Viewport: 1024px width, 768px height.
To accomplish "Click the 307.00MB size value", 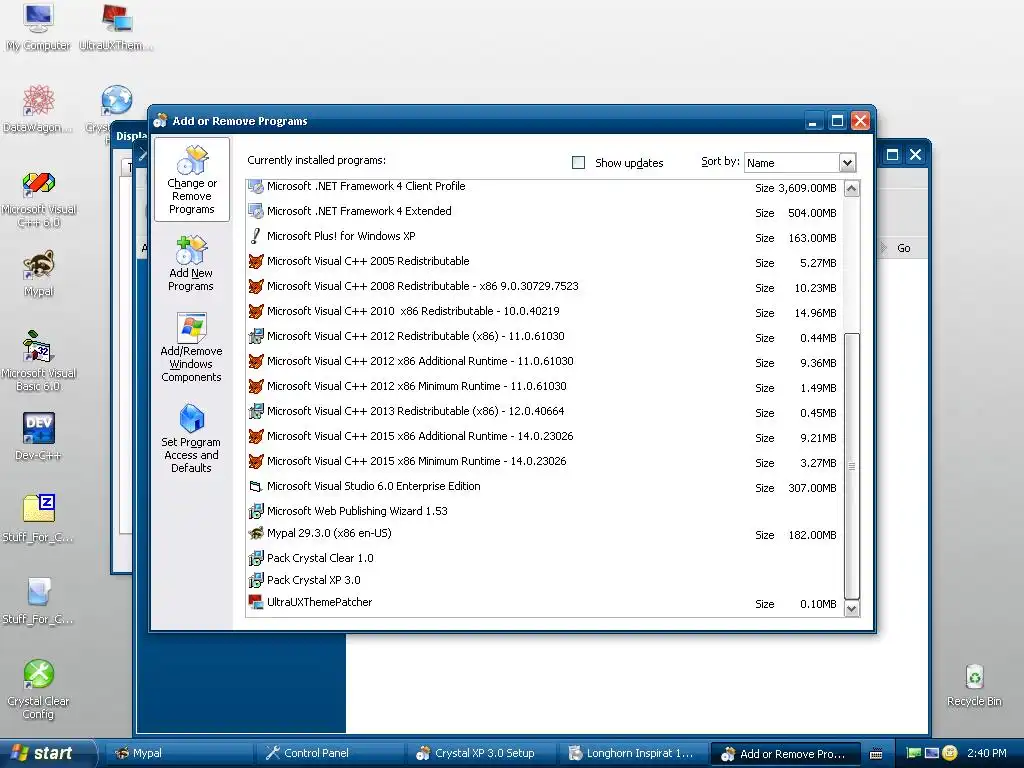I will pos(812,488).
